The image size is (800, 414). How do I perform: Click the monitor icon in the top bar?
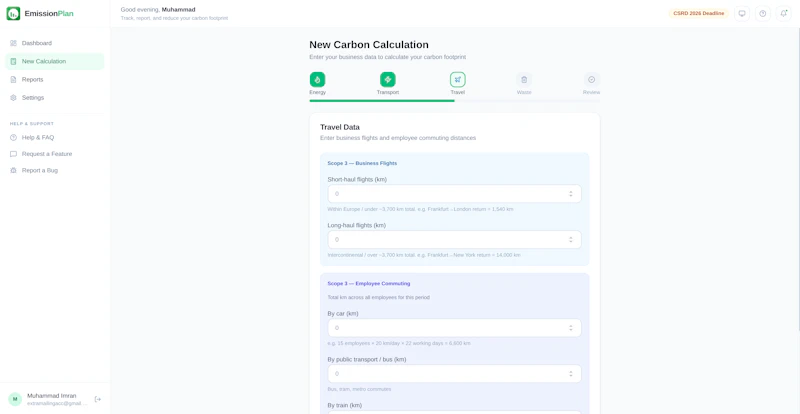click(x=742, y=14)
